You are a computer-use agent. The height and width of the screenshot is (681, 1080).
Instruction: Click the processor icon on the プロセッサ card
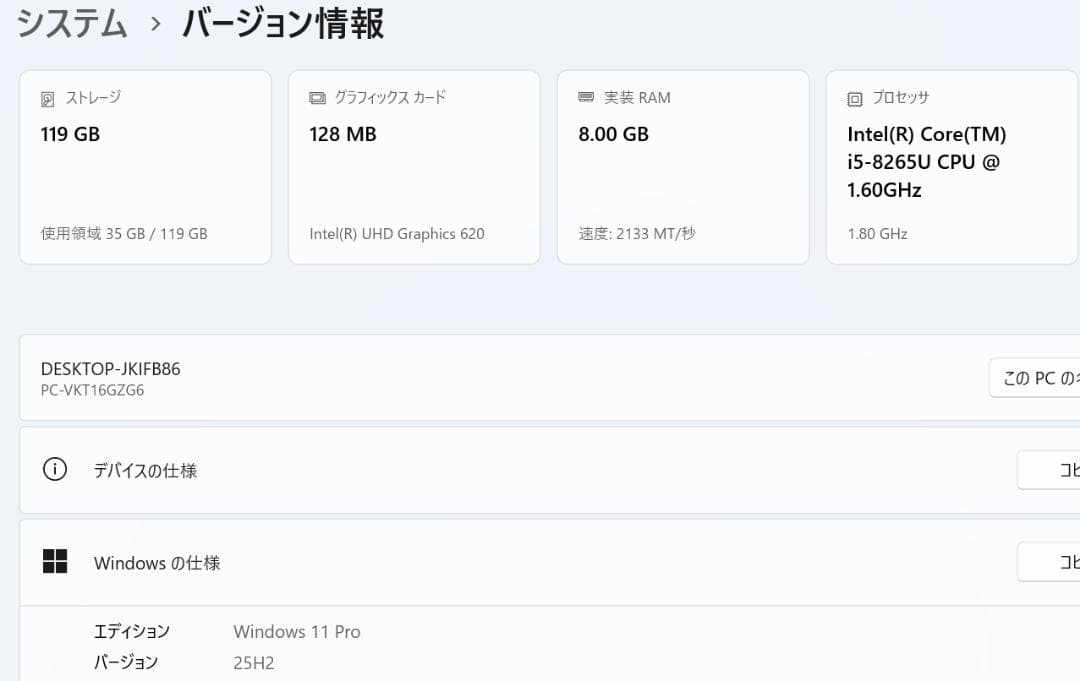click(853, 97)
